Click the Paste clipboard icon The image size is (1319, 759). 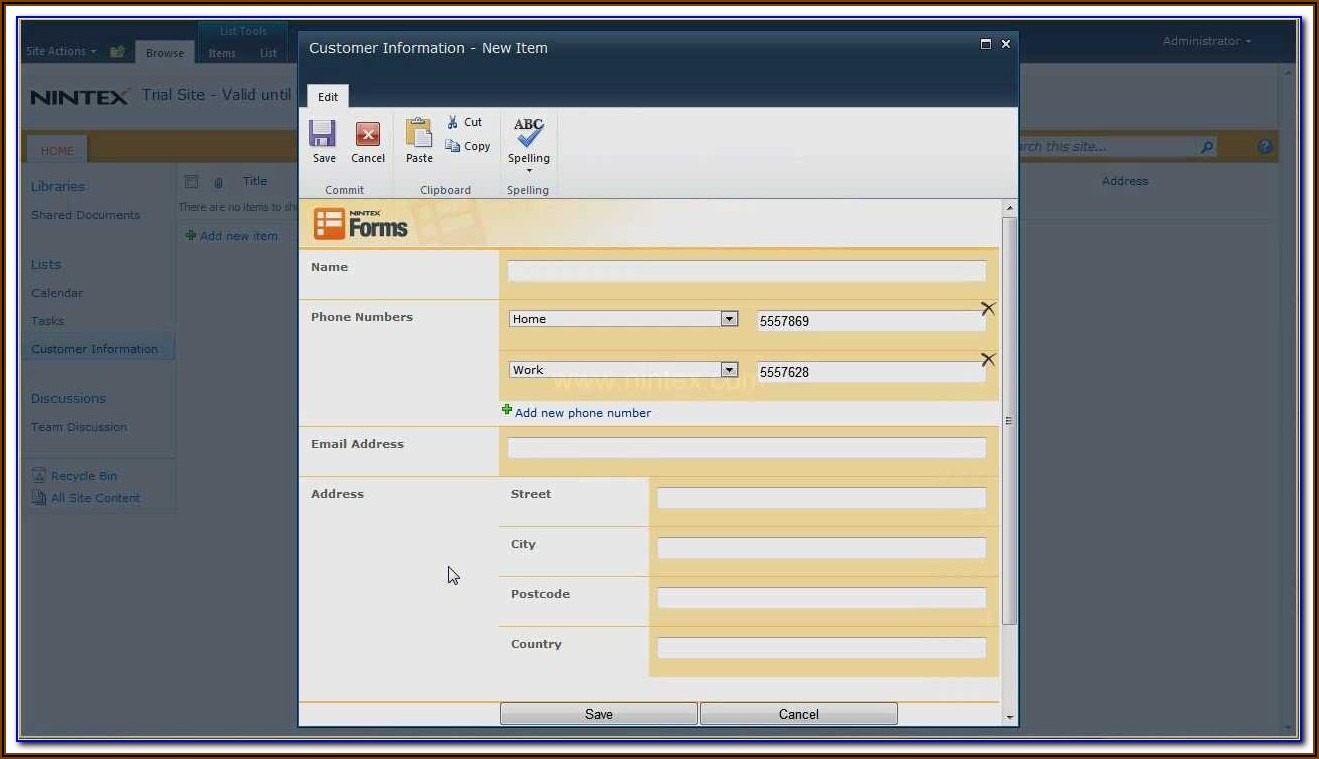coord(419,133)
